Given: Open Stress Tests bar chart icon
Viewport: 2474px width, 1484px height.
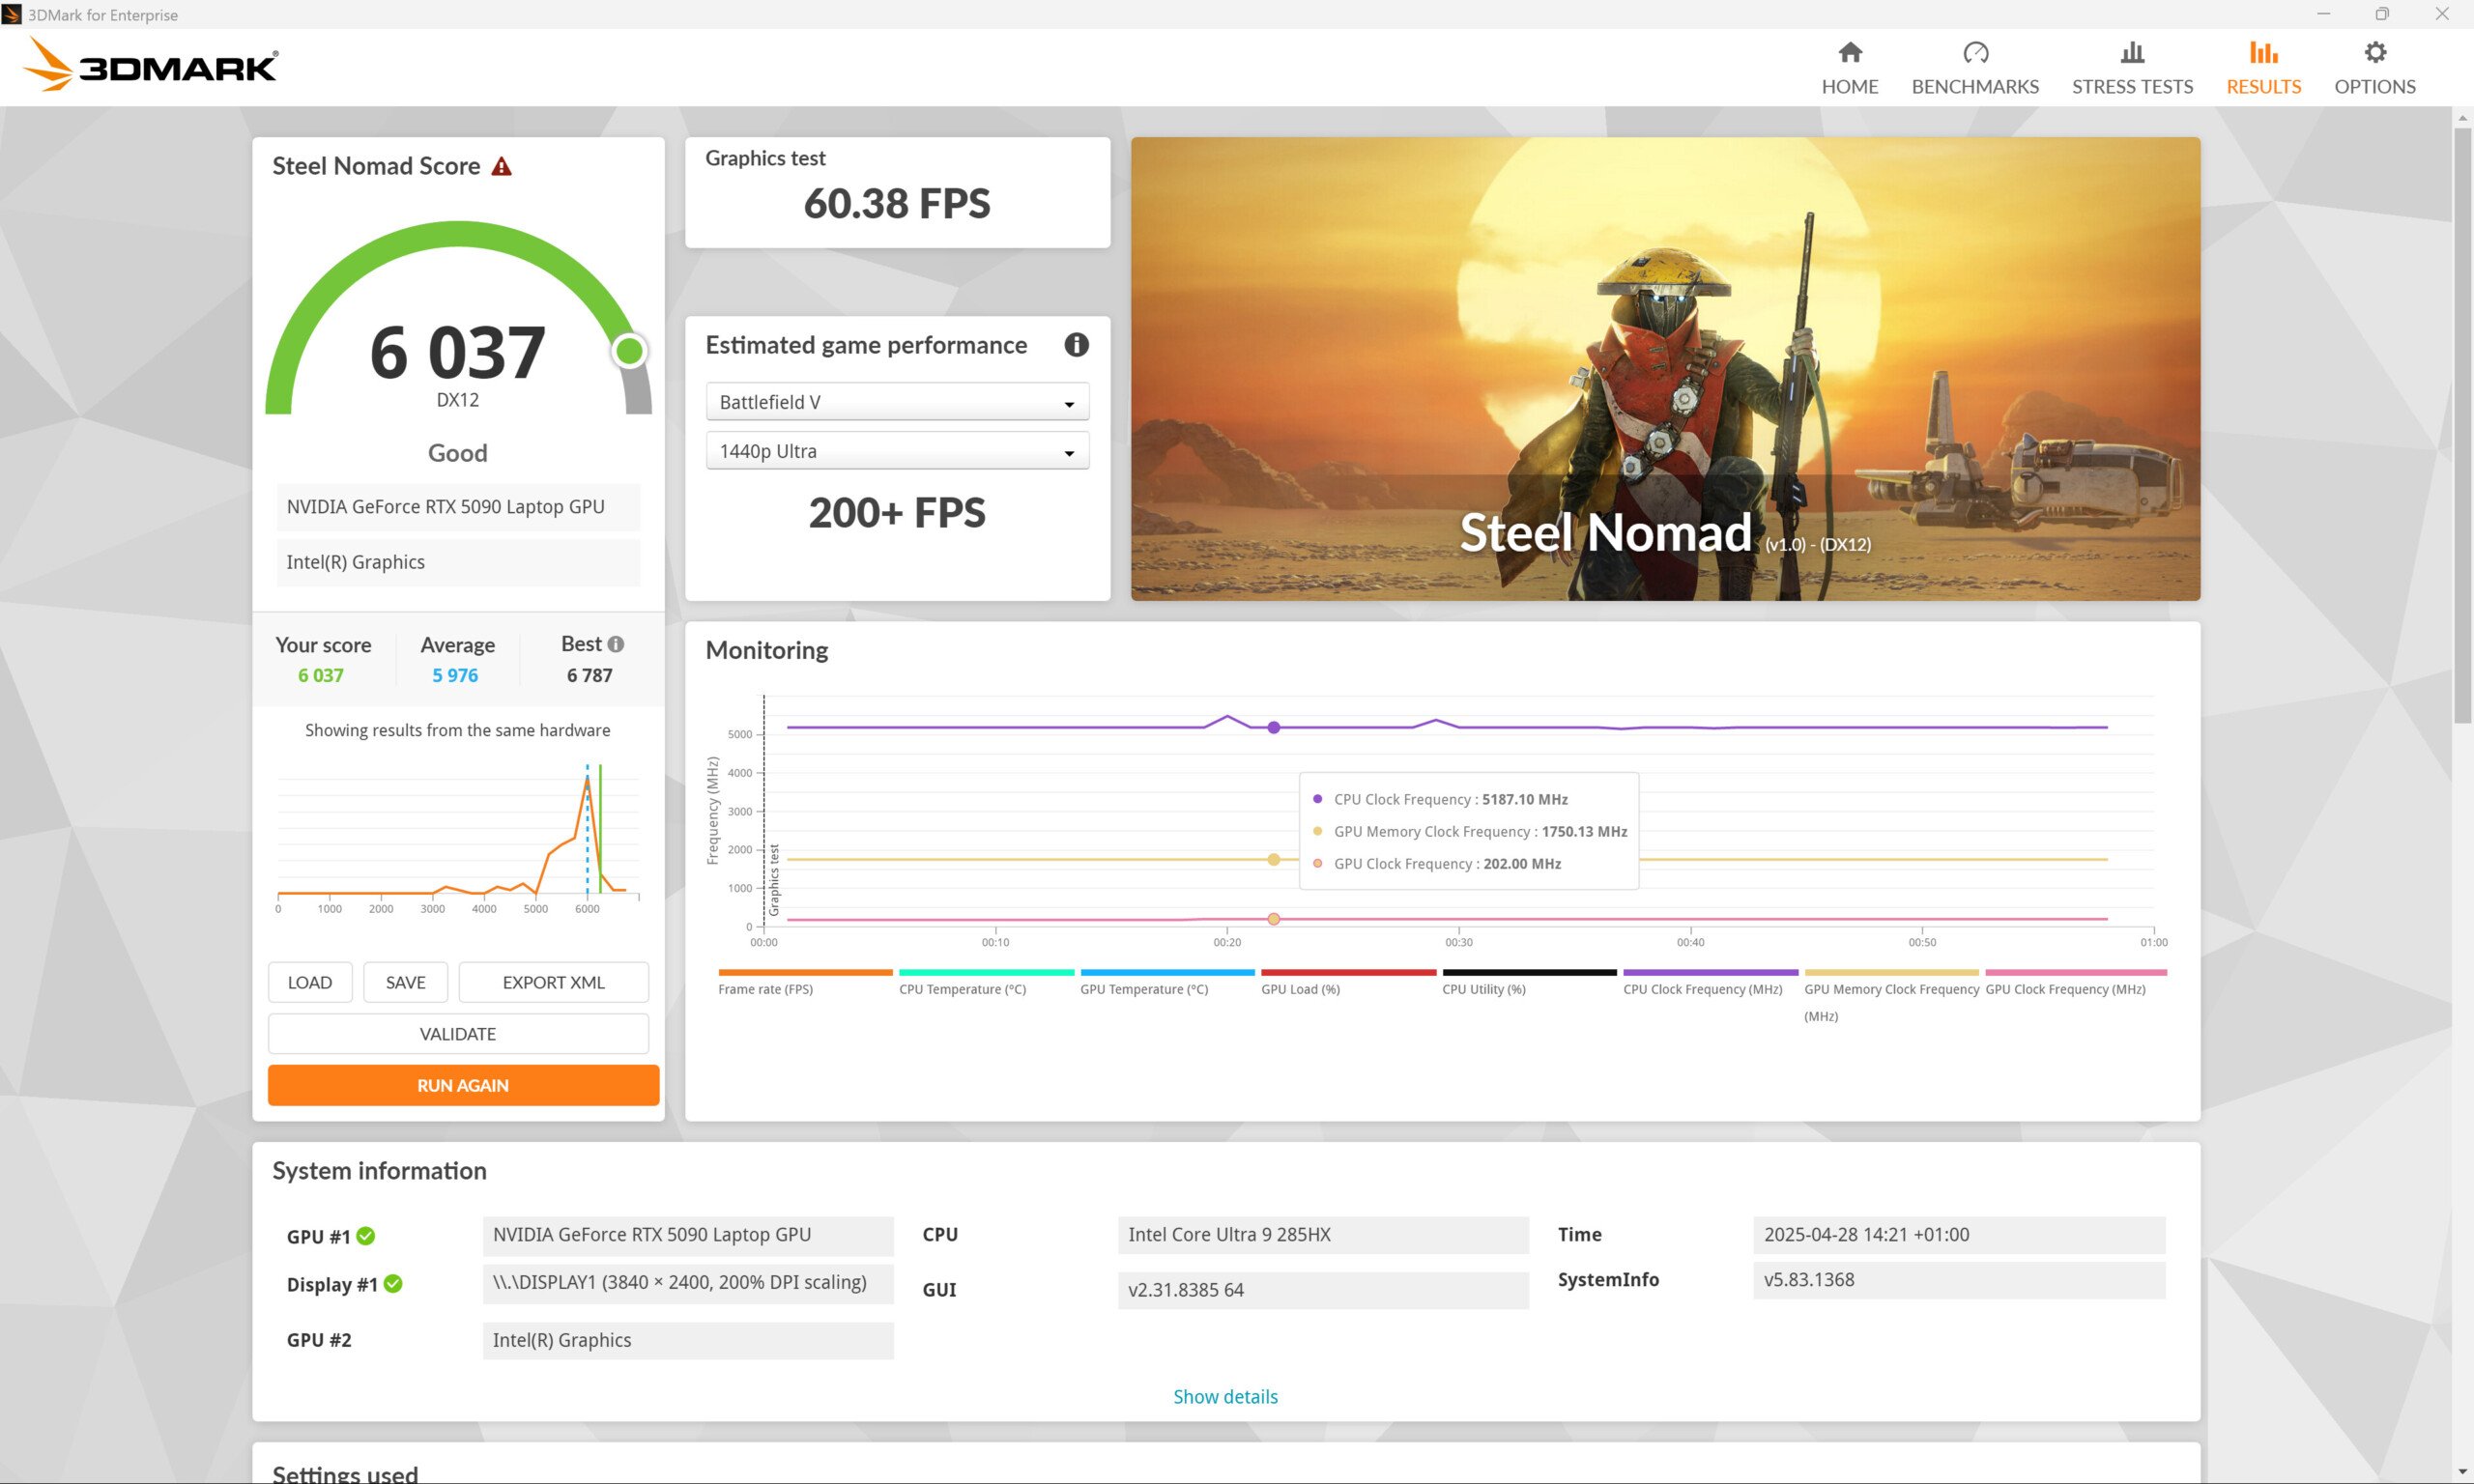Looking at the screenshot, I should coord(2131,52).
